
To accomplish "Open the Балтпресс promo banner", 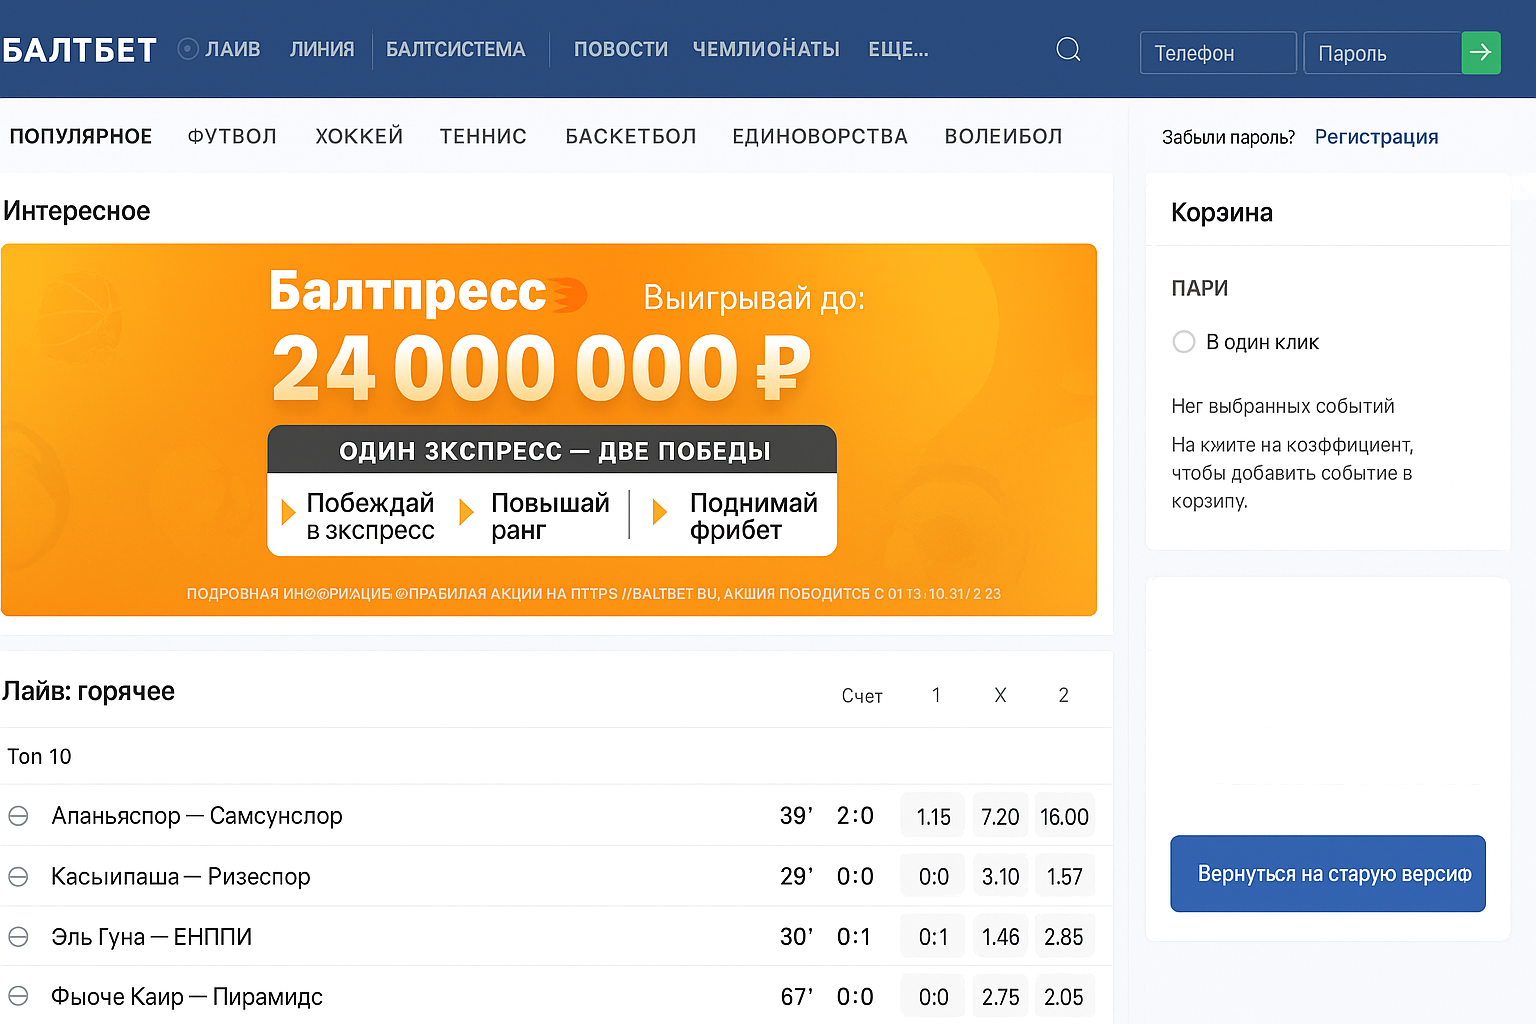I will point(549,430).
